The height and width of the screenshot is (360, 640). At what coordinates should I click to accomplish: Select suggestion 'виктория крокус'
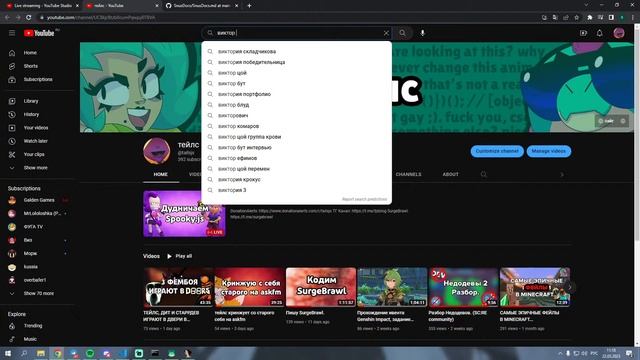coord(296,180)
